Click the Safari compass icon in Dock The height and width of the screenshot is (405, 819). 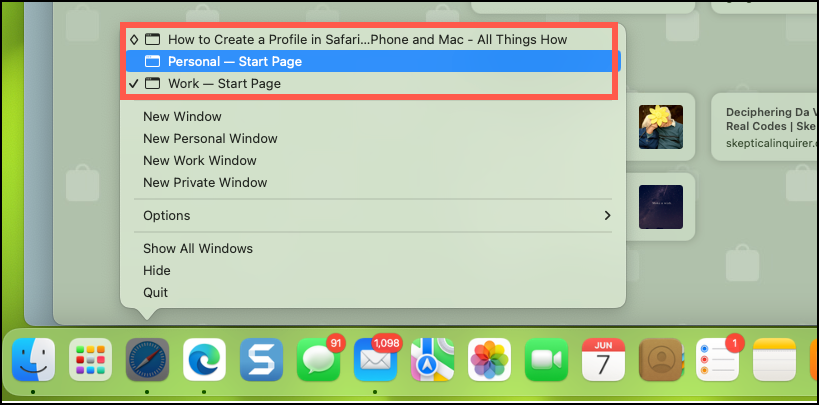pos(147,359)
